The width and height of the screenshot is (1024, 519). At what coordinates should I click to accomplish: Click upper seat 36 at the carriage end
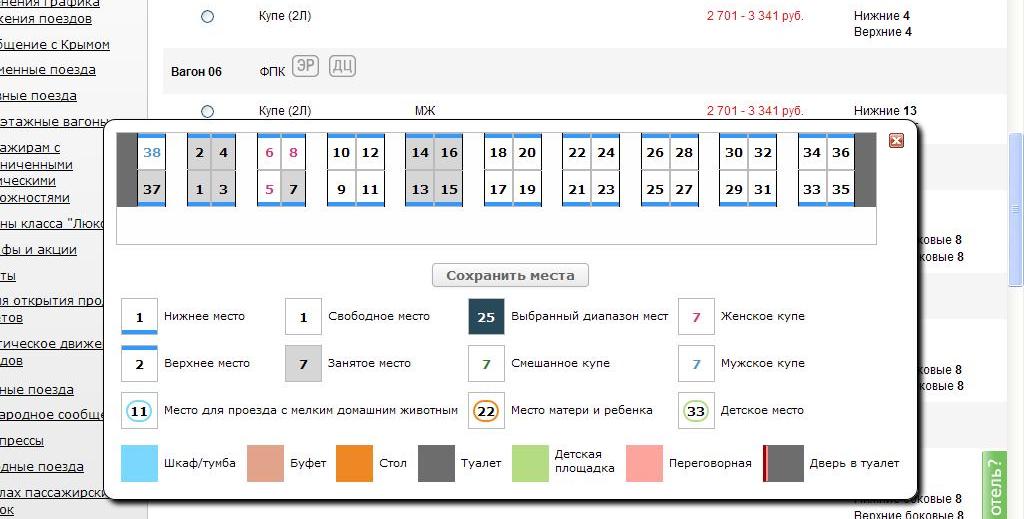pos(840,153)
